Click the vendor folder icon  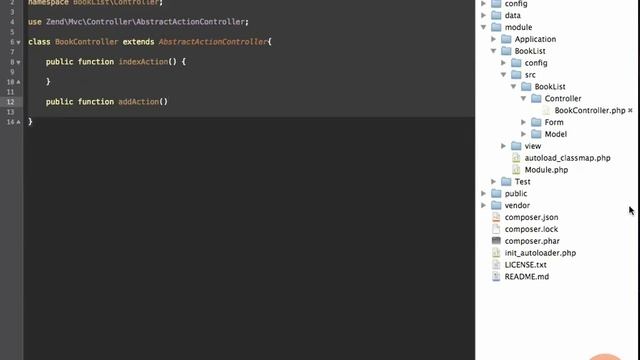click(496, 205)
